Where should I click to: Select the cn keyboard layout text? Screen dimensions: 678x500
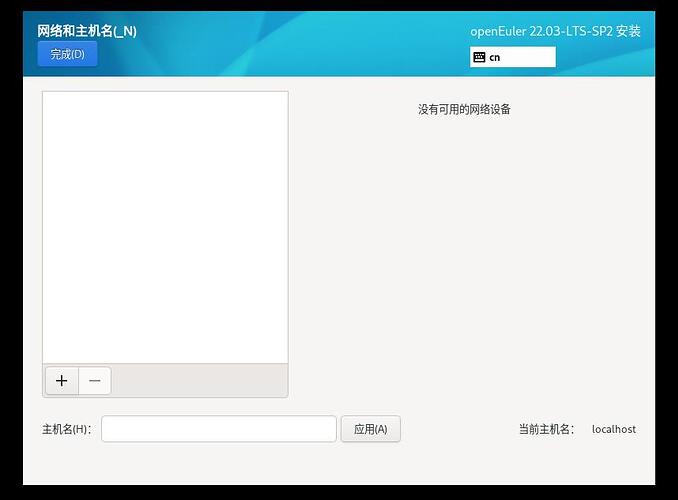495,58
